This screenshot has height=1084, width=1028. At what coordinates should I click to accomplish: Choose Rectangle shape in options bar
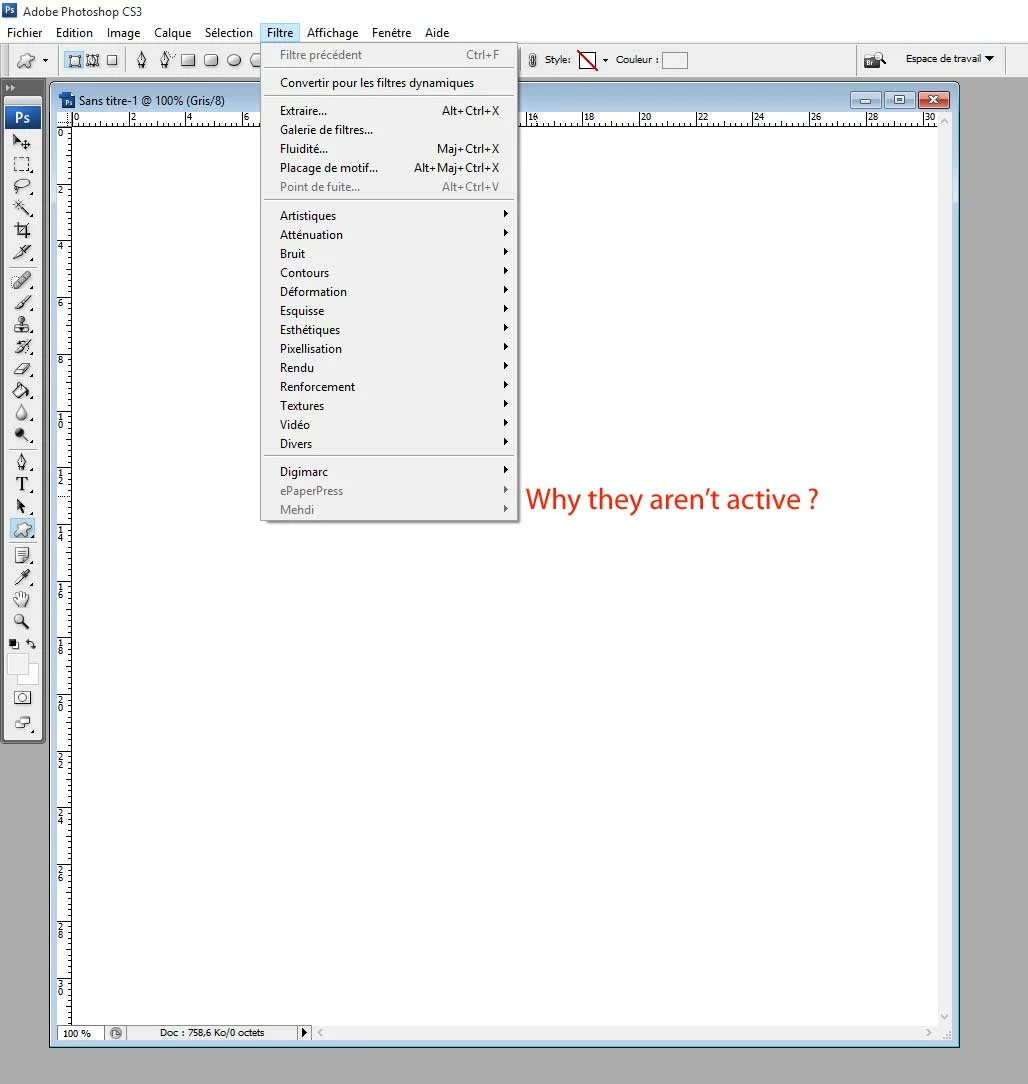point(188,60)
